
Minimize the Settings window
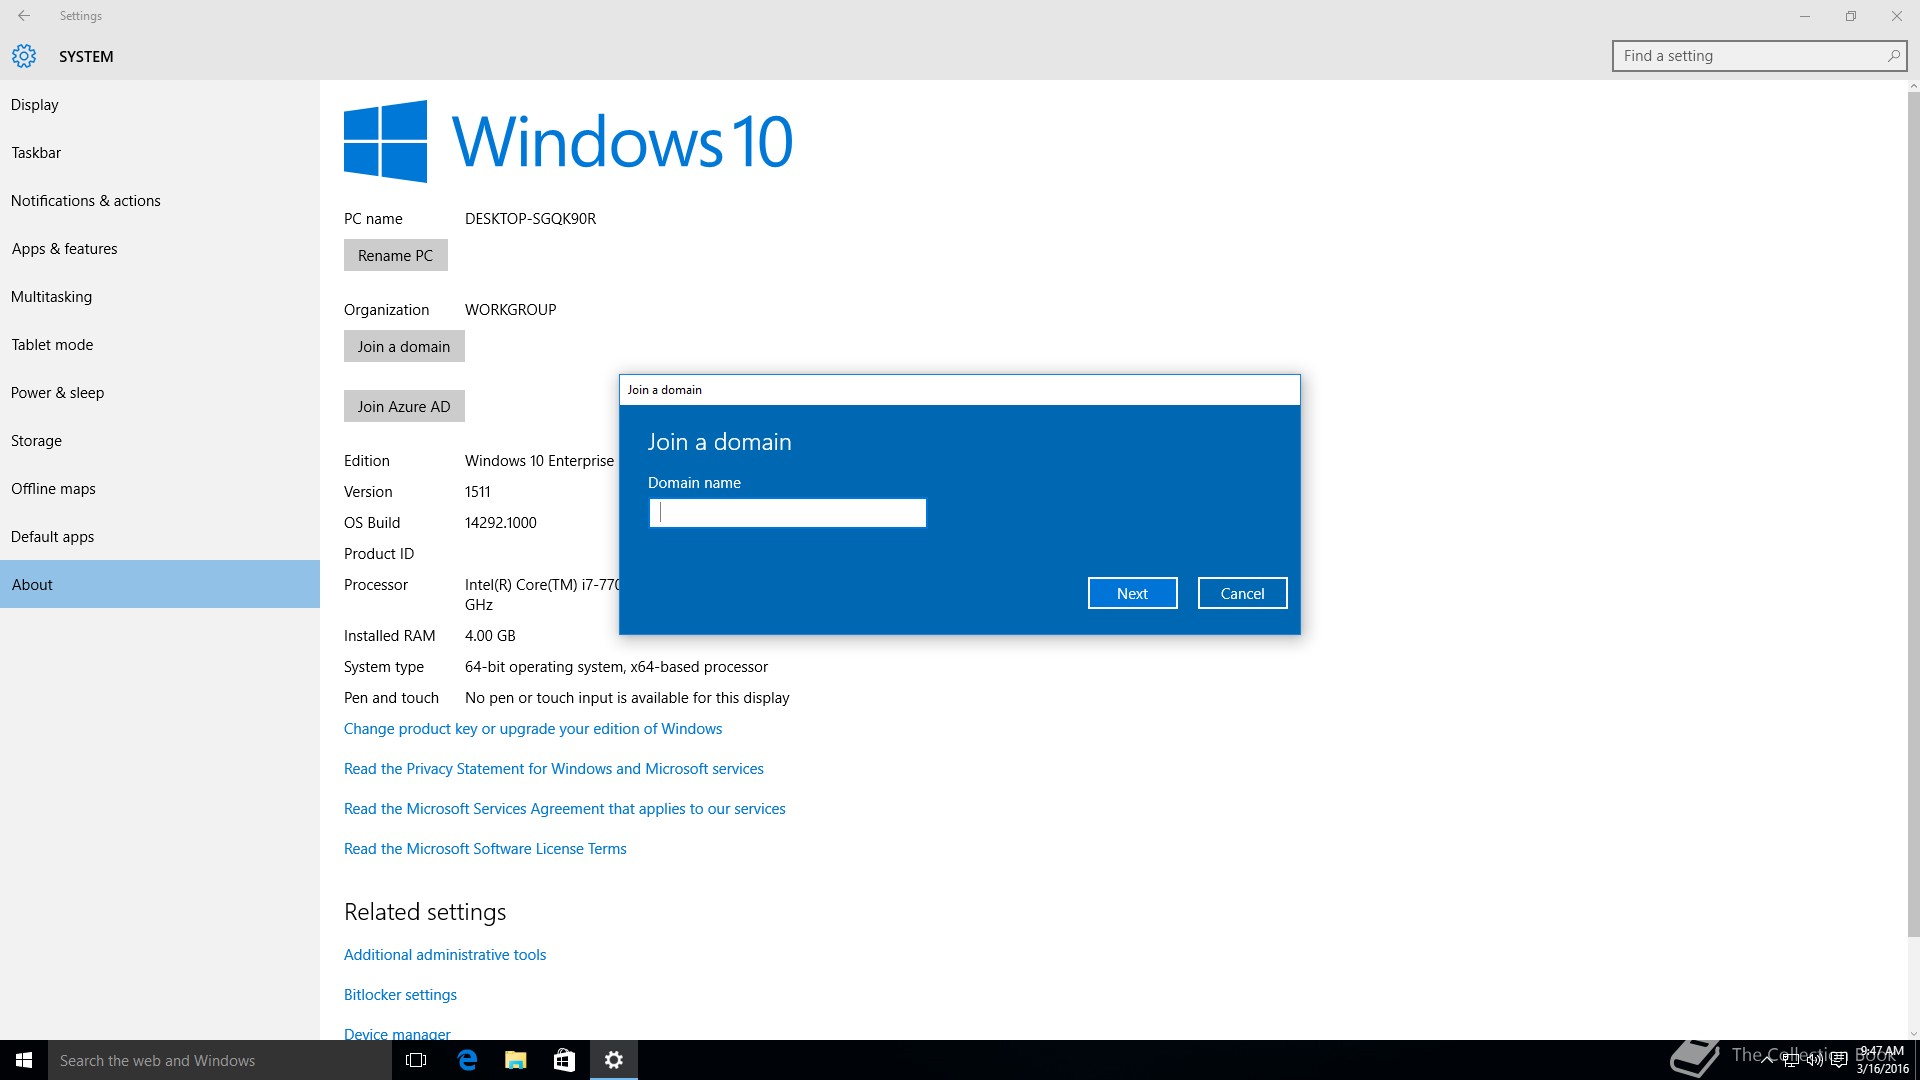coord(1805,16)
